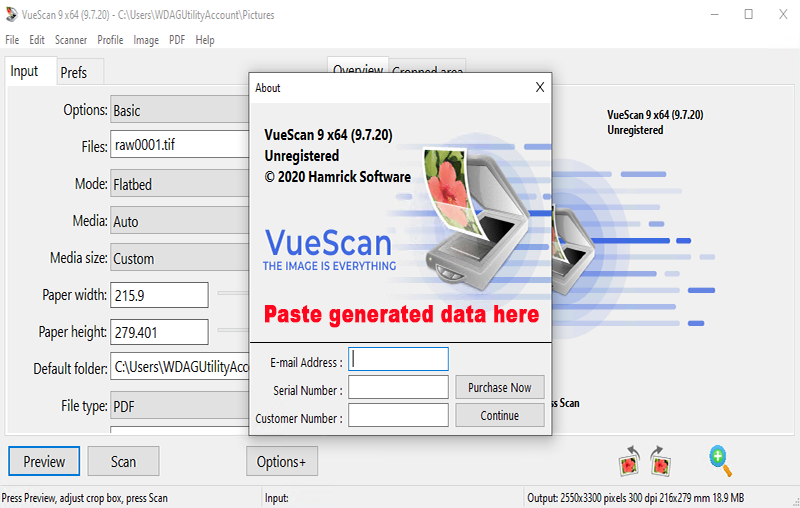This screenshot has width=800, height=508.
Task: Open the Options dropdown set to Basic
Action: [x=180, y=109]
